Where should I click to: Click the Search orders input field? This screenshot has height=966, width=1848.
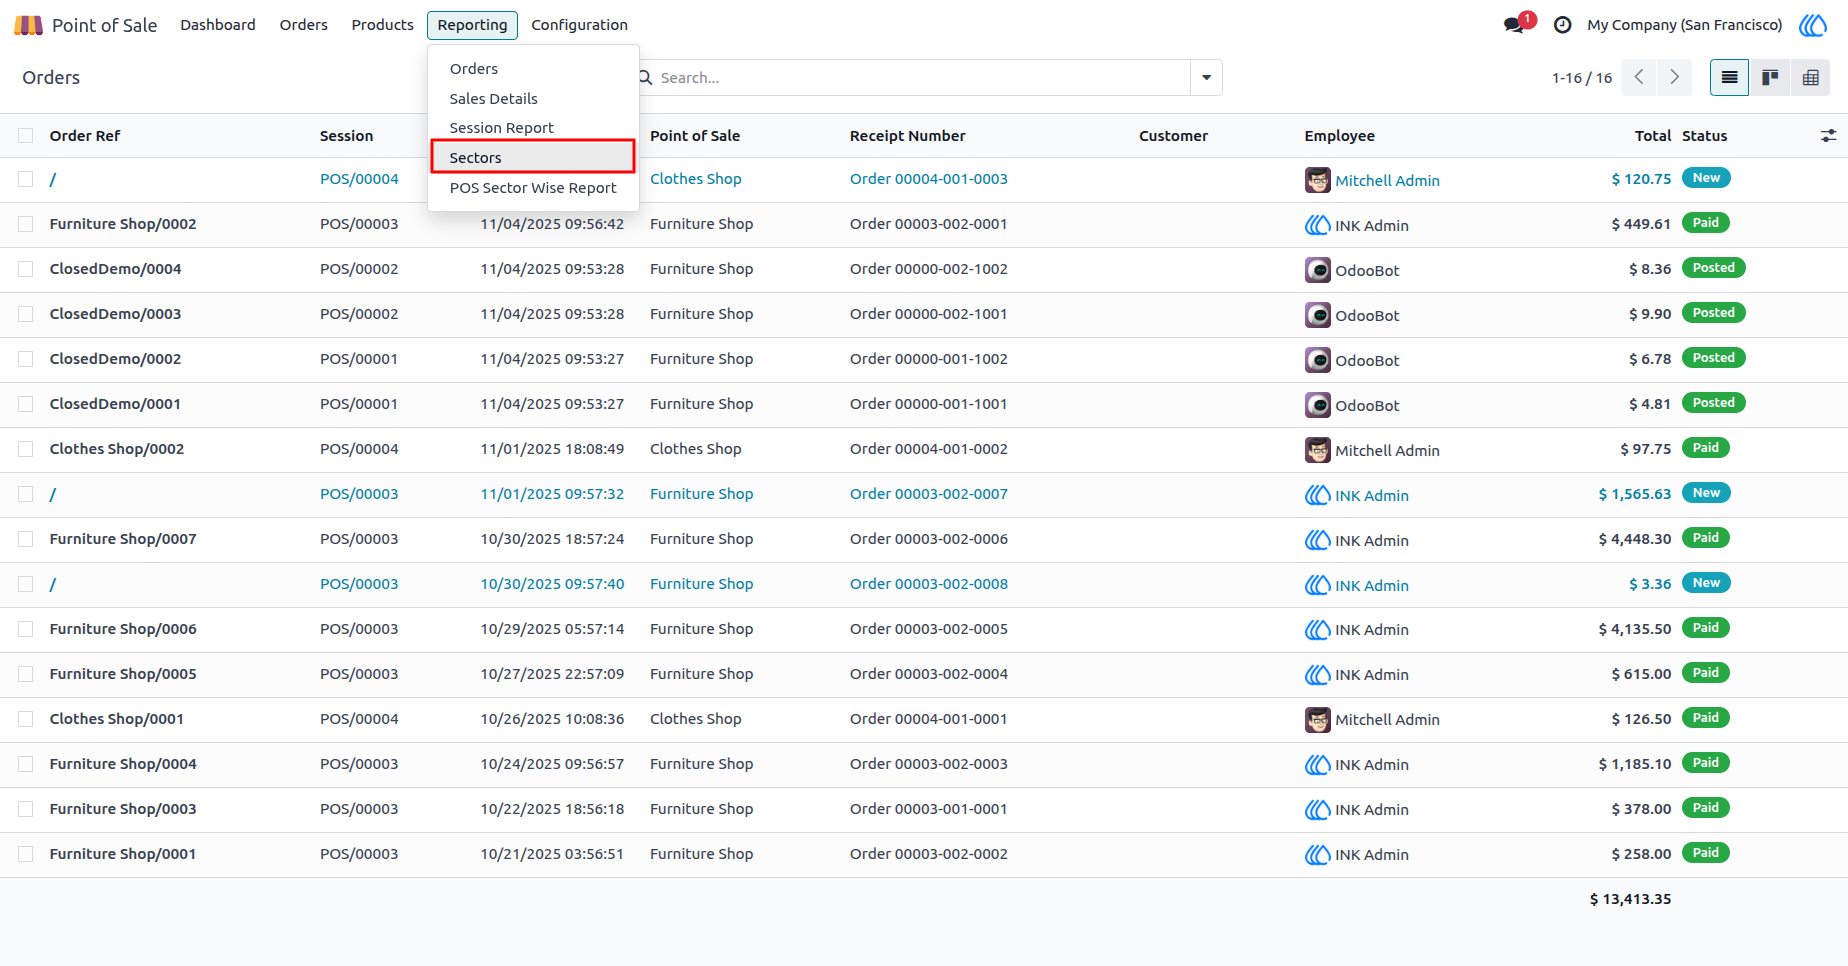coord(920,78)
